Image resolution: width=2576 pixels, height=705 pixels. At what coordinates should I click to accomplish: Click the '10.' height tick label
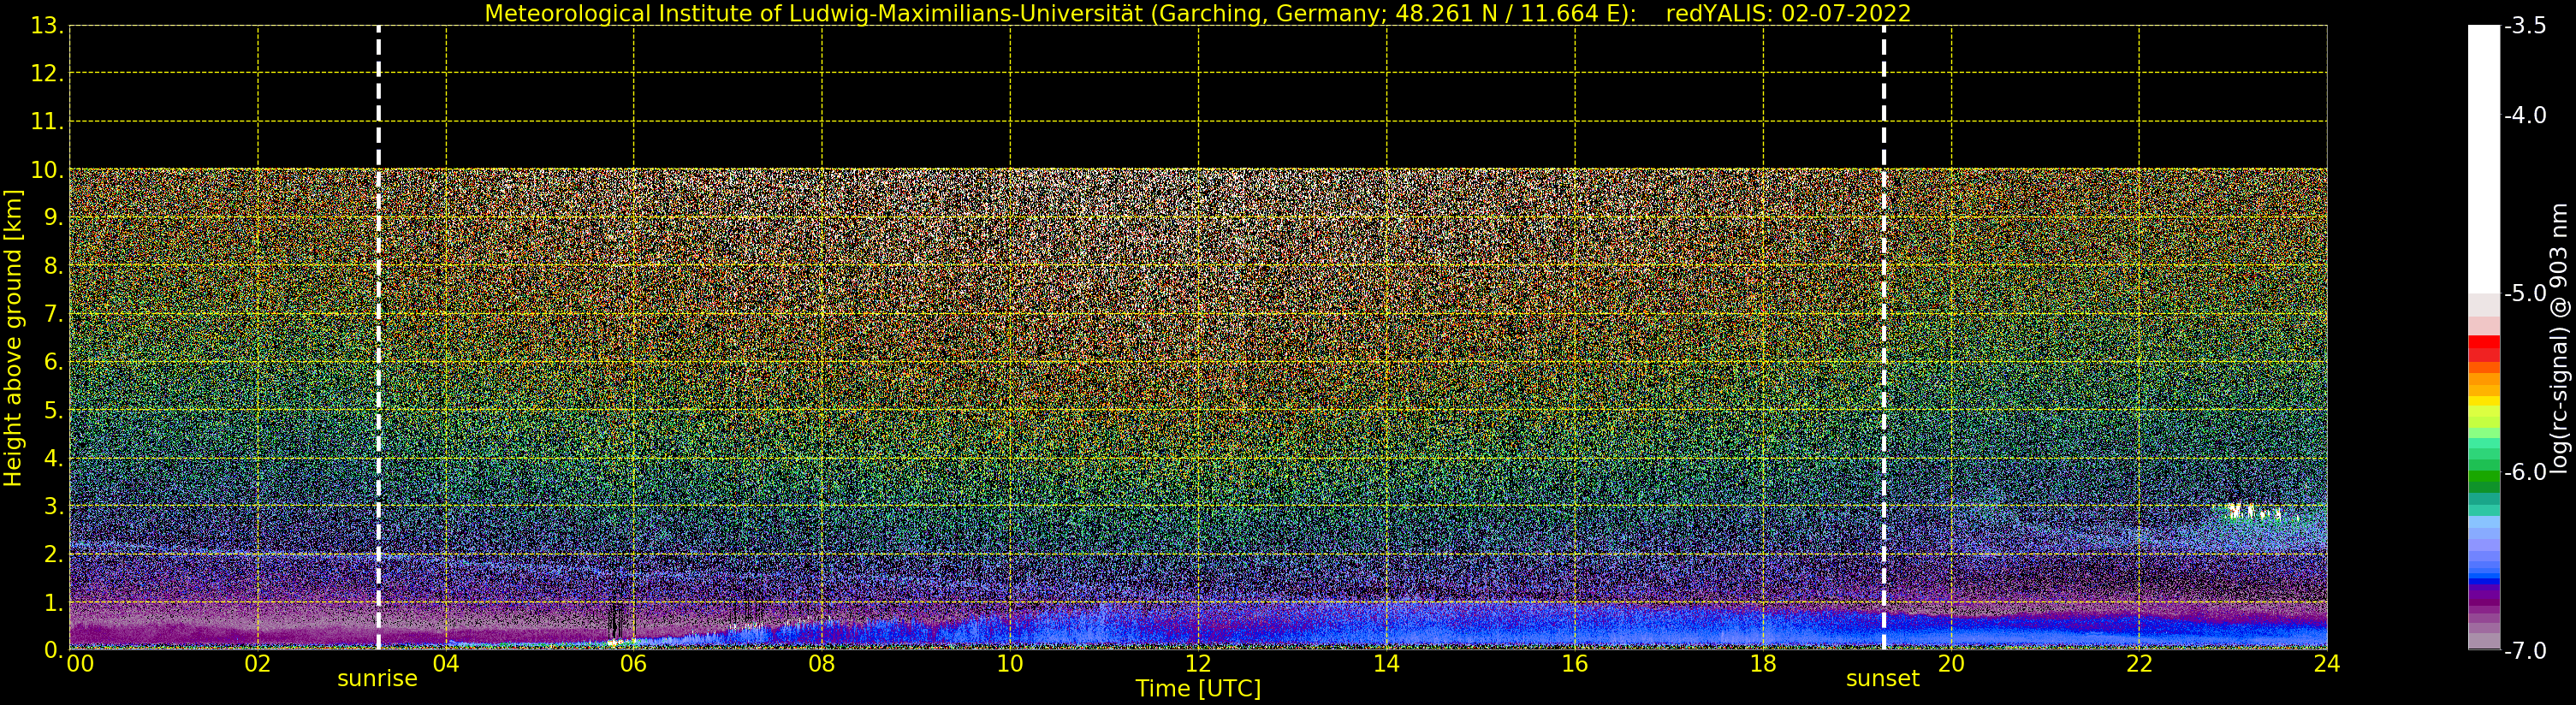(47, 170)
